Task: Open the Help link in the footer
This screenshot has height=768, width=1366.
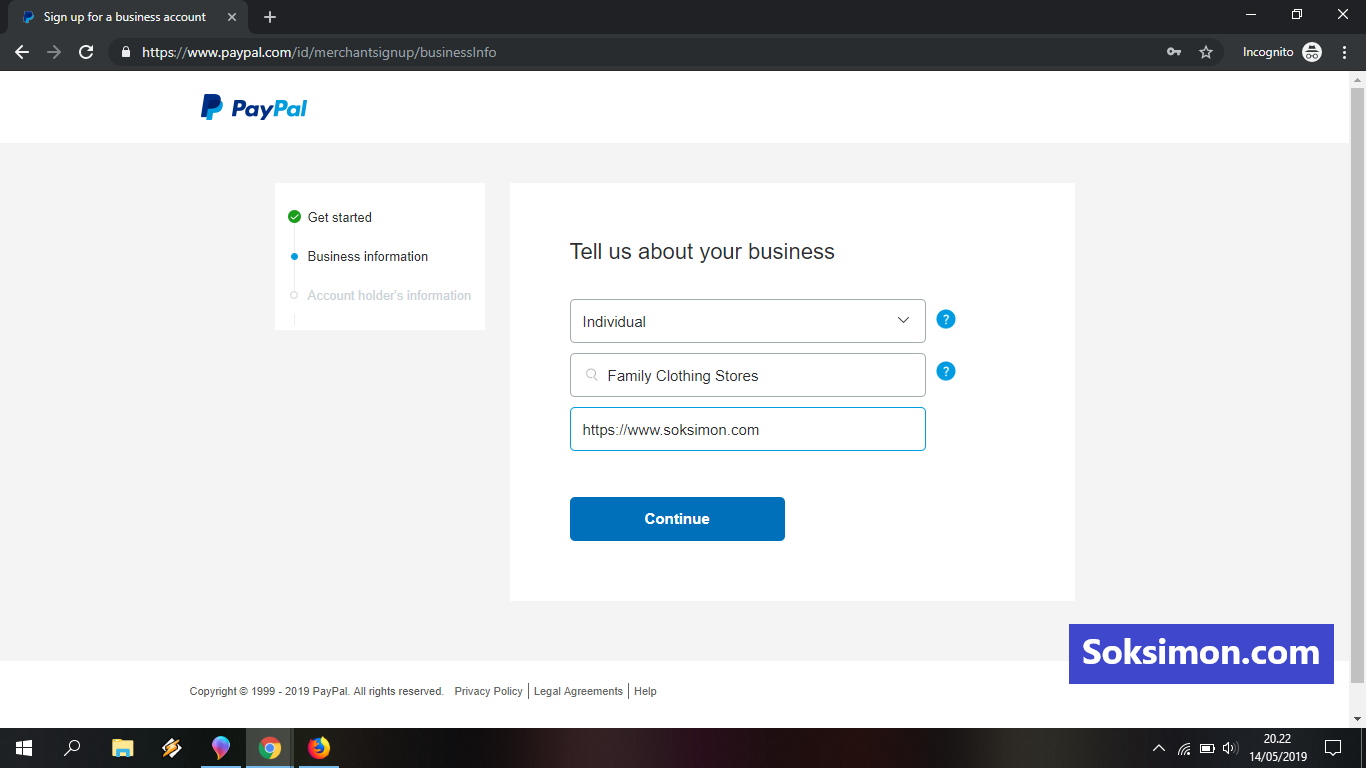Action: [x=645, y=691]
